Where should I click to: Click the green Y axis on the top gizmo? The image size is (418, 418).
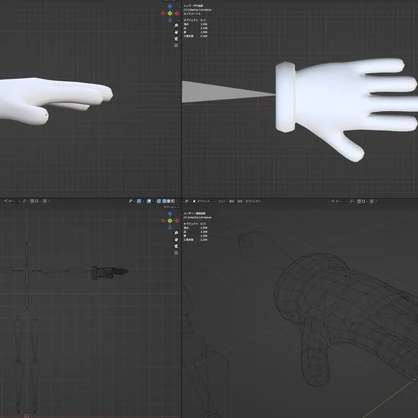[x=170, y=13]
